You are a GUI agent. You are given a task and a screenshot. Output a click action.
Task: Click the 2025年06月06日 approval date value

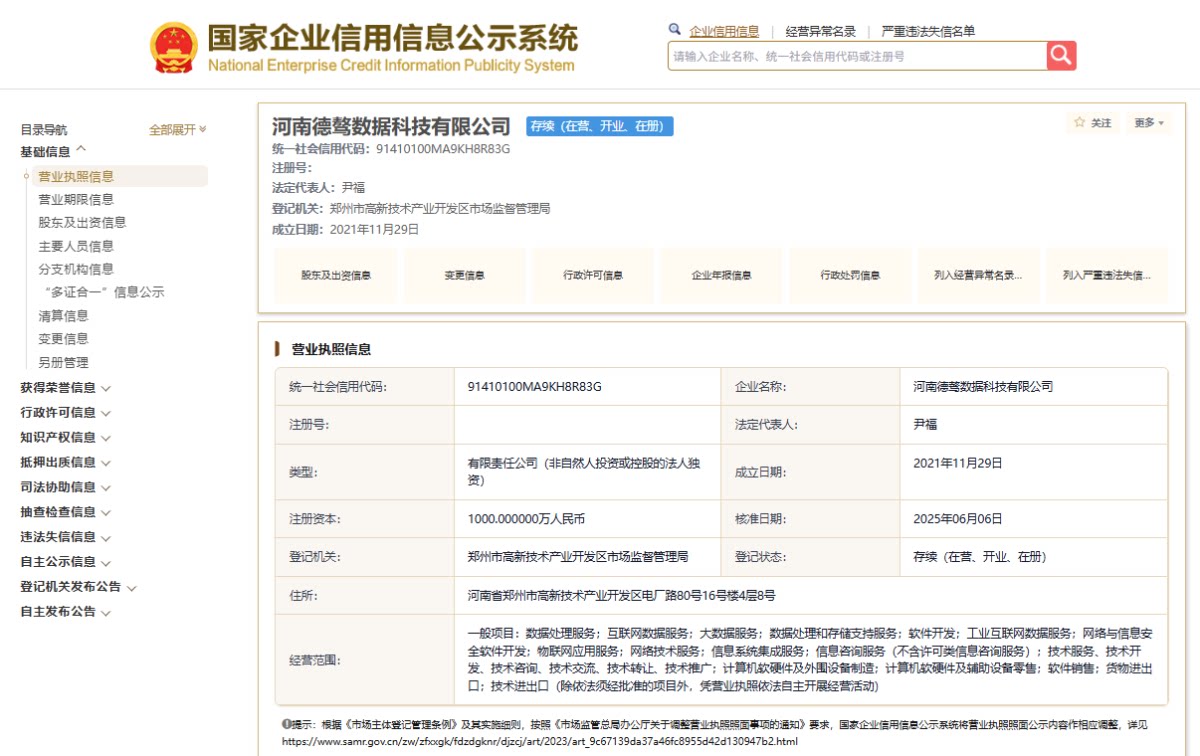tap(957, 519)
